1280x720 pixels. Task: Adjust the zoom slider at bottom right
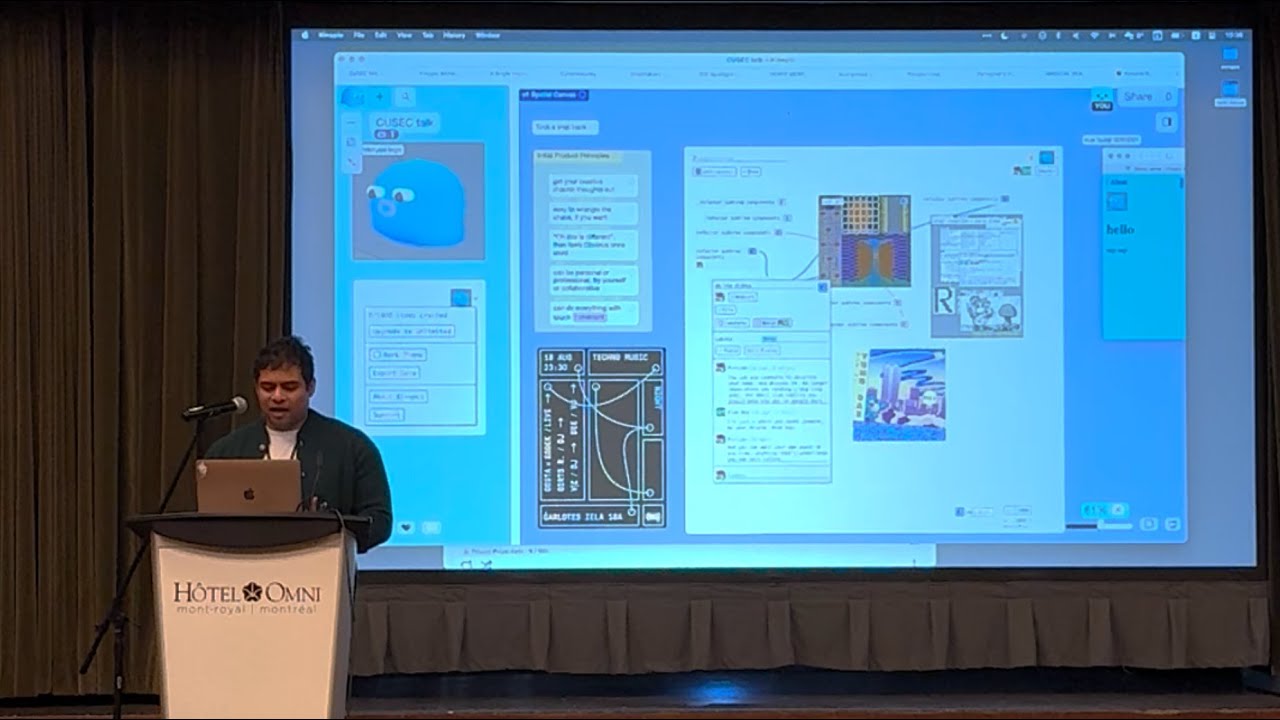[x=1099, y=526]
